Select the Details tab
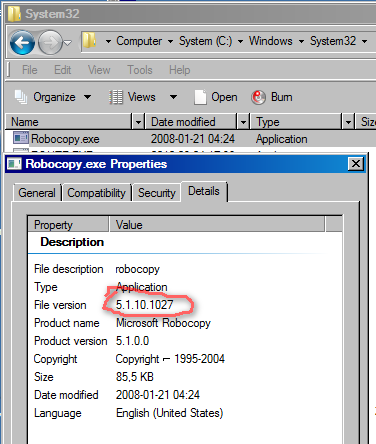The image size is (376, 444). tap(204, 191)
